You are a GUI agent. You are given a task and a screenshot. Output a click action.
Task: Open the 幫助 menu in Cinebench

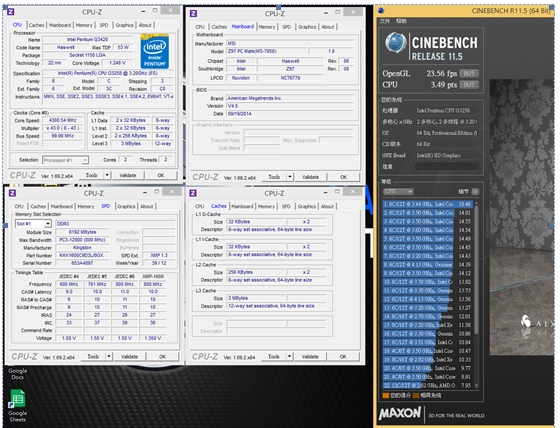coord(401,21)
